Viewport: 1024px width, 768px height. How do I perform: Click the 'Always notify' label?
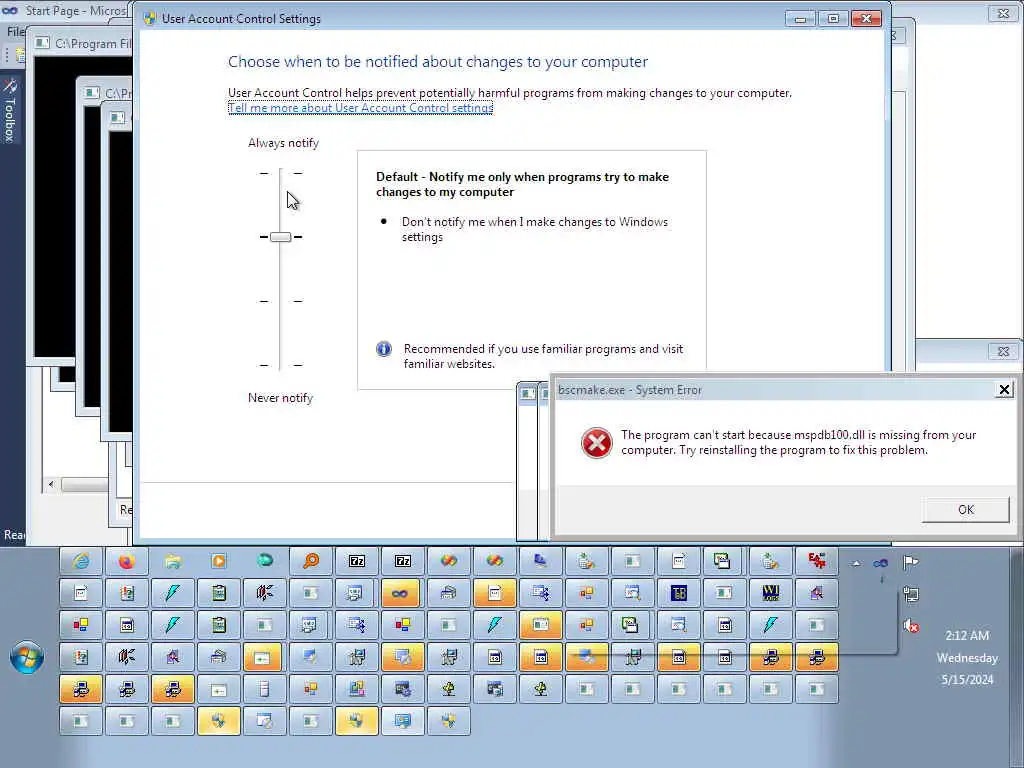[x=283, y=142]
